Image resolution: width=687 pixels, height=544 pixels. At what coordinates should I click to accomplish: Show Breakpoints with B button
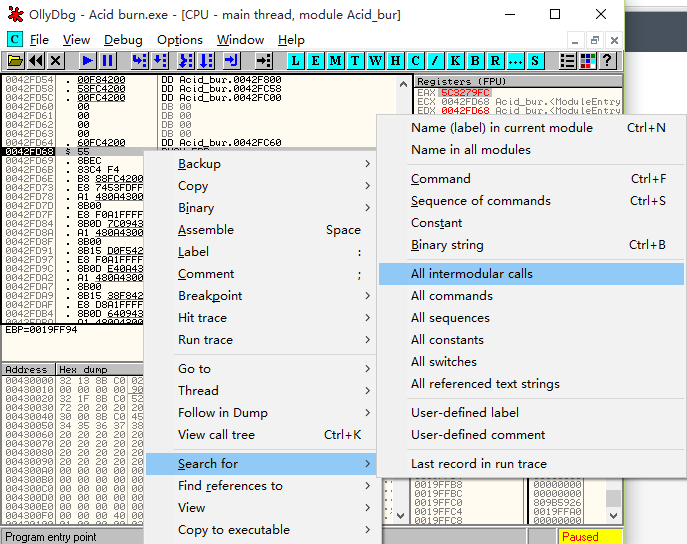(x=475, y=60)
